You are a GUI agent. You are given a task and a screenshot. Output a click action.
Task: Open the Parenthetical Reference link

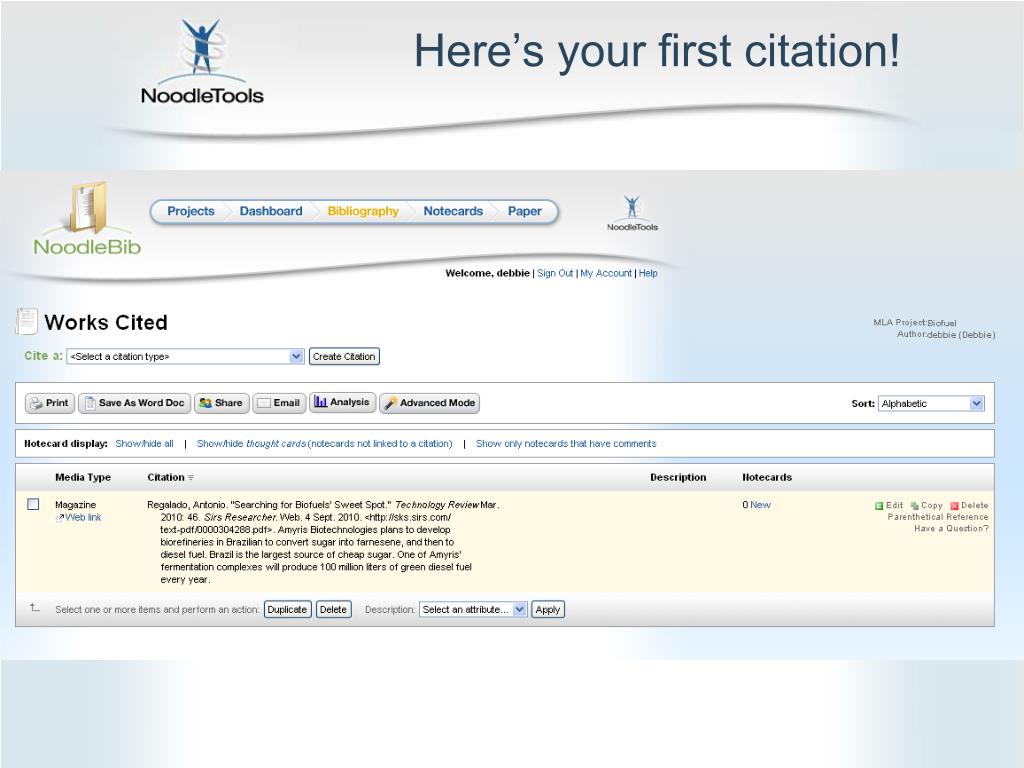click(938, 517)
